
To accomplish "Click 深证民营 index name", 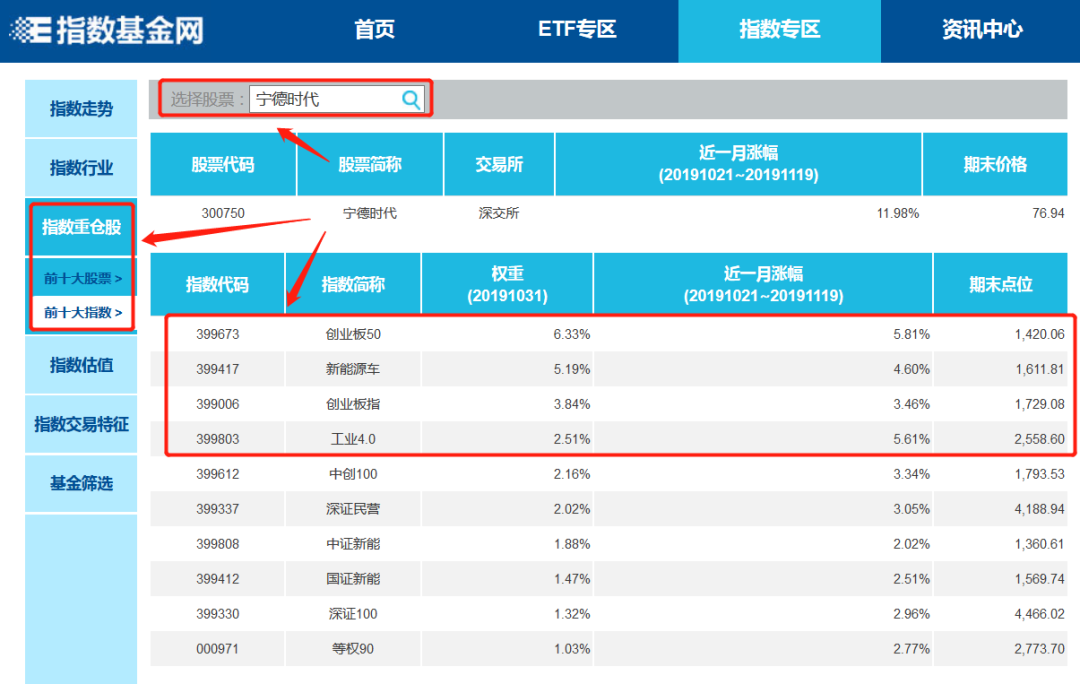I will [x=353, y=510].
